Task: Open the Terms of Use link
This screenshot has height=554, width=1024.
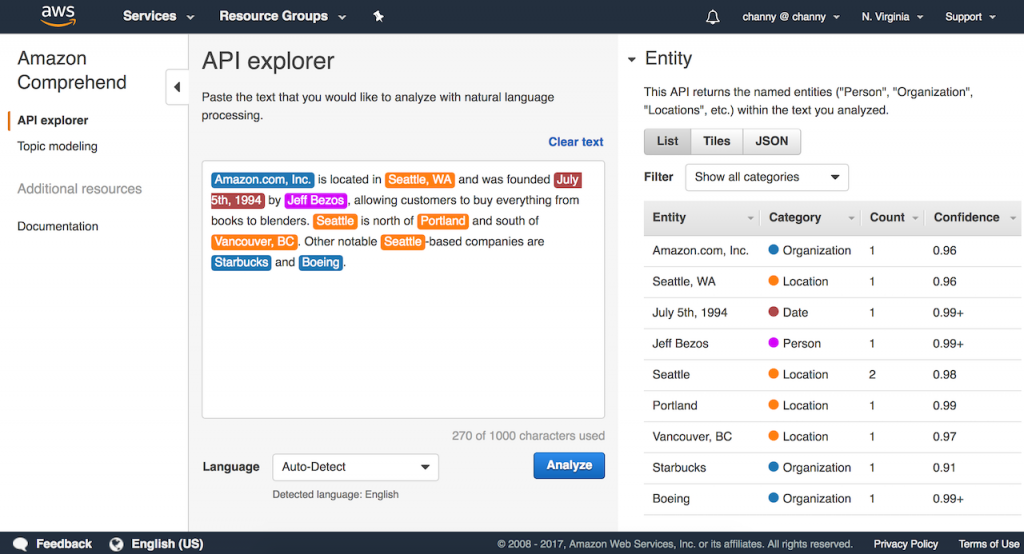Action: pyautogui.click(x=989, y=544)
